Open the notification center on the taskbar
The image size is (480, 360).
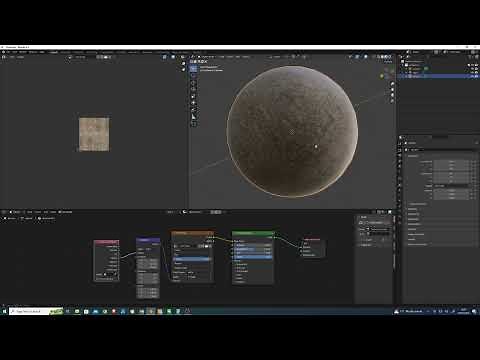474,311
